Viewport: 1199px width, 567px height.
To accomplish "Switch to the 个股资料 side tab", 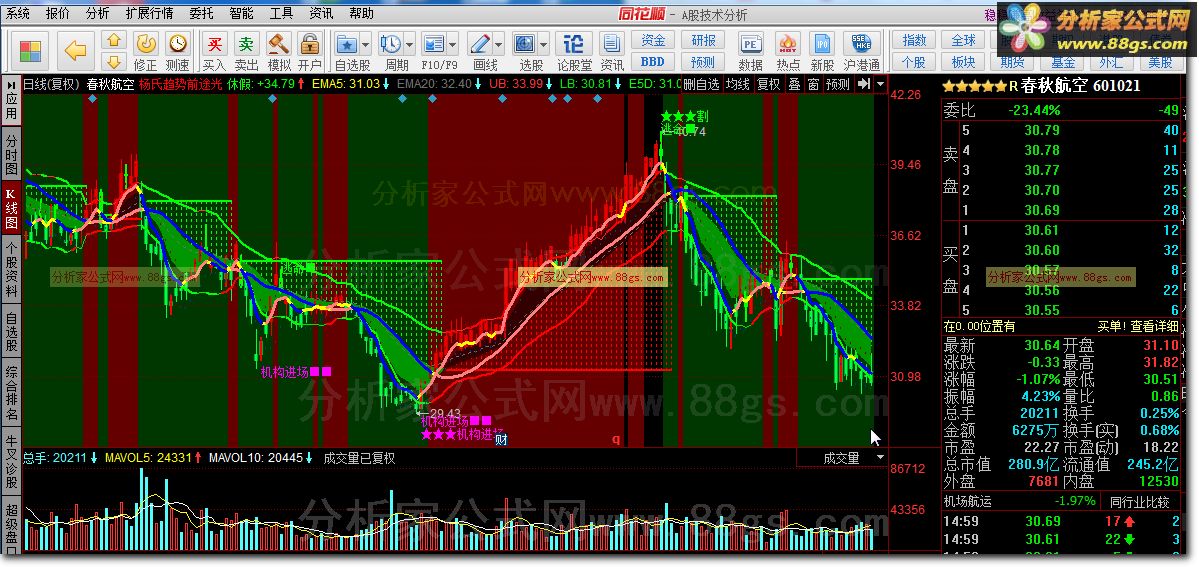I will [11, 270].
